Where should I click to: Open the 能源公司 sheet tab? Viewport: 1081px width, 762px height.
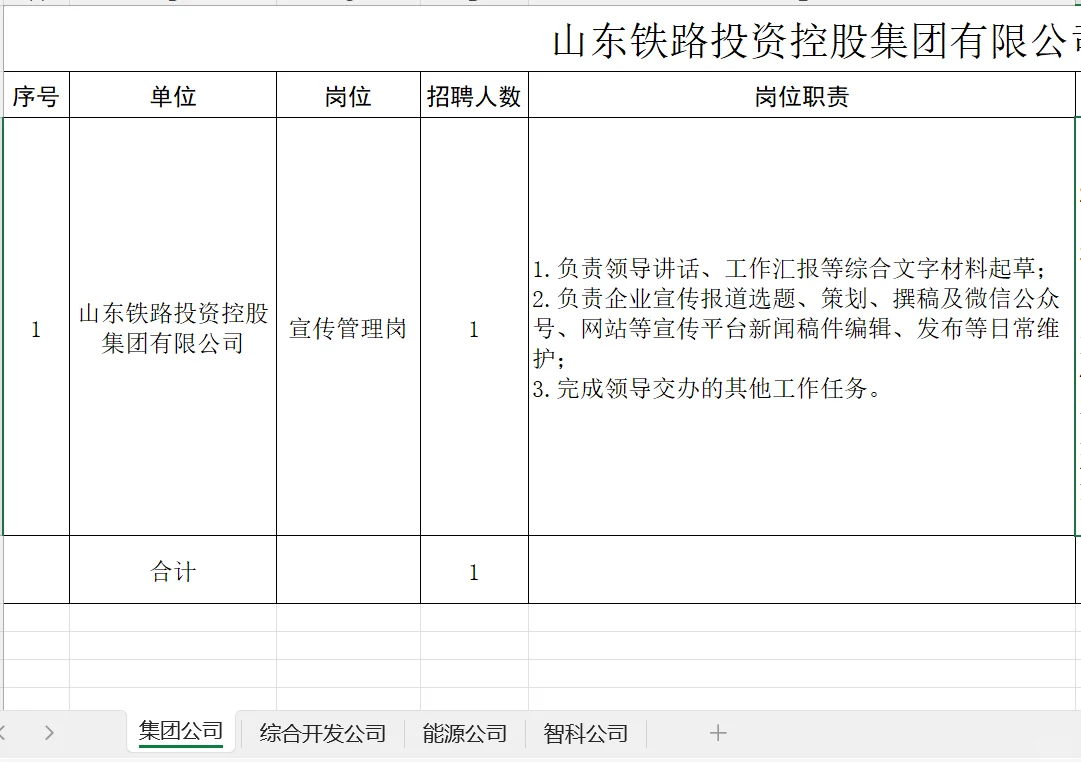[x=465, y=733]
